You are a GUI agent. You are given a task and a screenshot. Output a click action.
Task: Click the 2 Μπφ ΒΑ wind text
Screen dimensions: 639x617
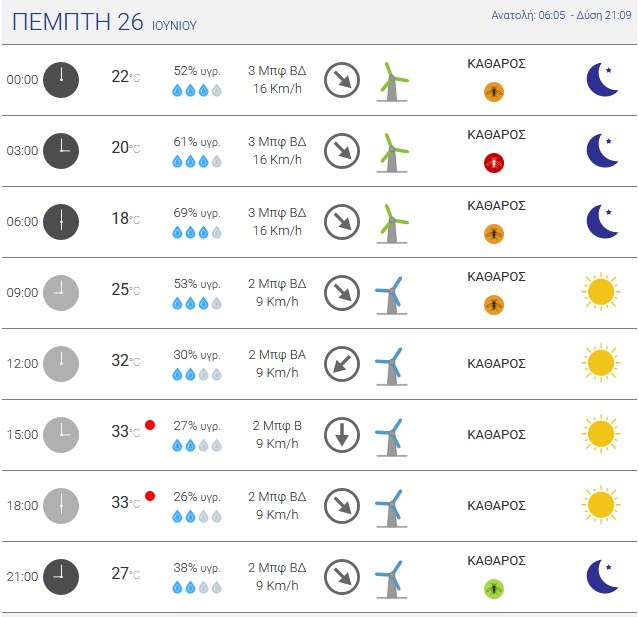point(277,355)
